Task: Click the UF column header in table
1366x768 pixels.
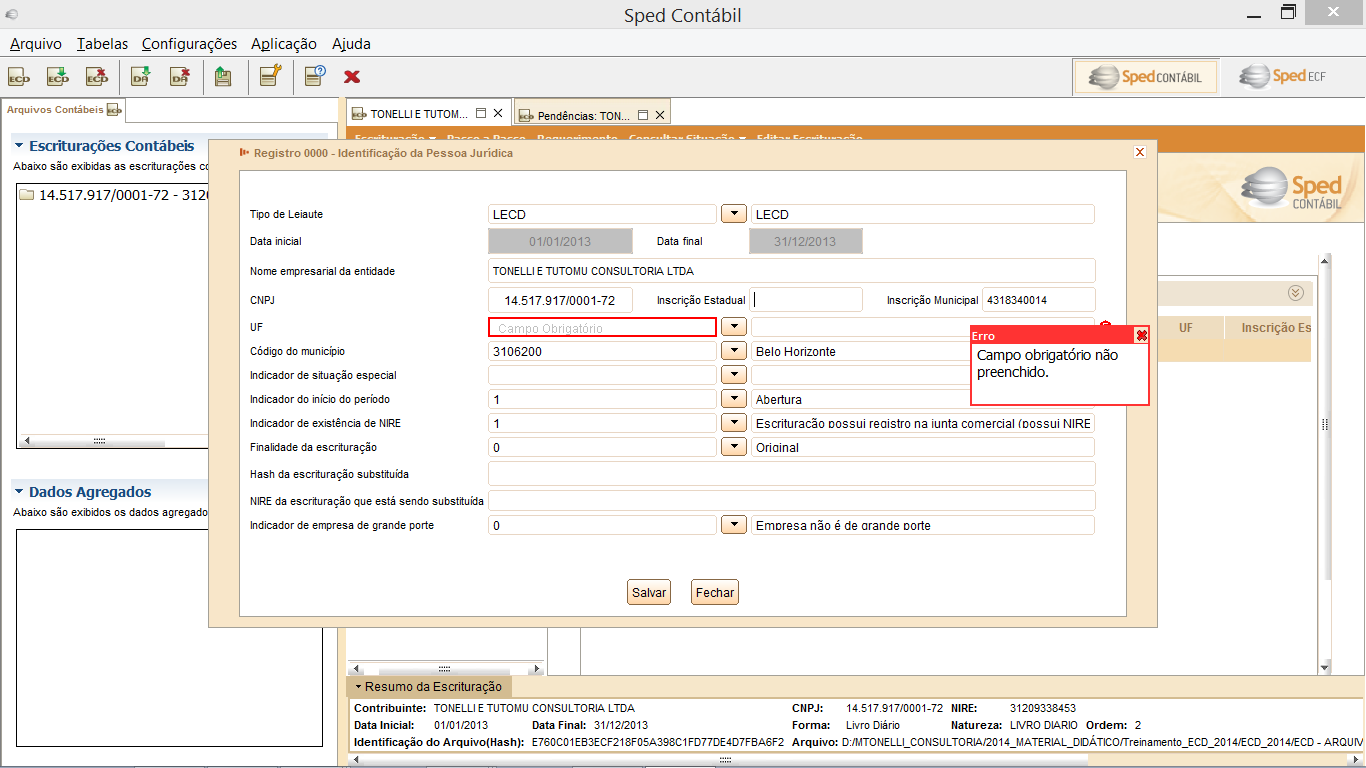Action: tap(1185, 327)
